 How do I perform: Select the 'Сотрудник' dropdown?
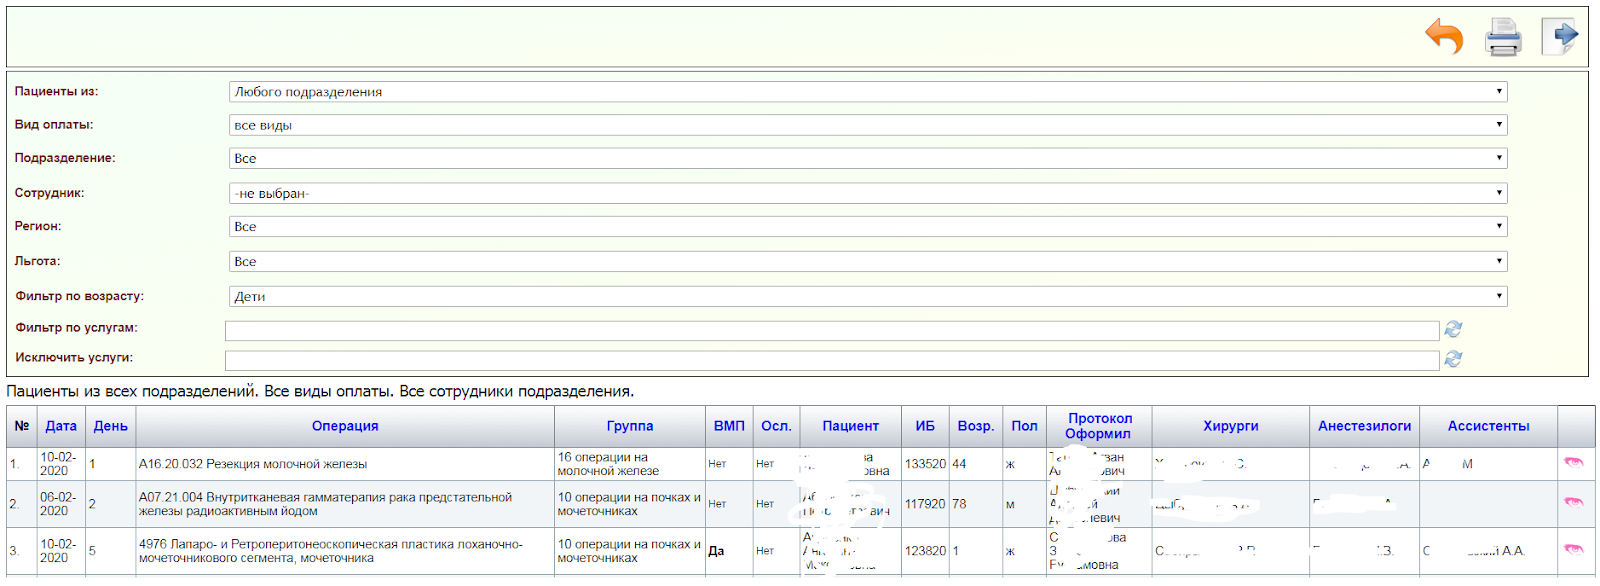tap(867, 193)
